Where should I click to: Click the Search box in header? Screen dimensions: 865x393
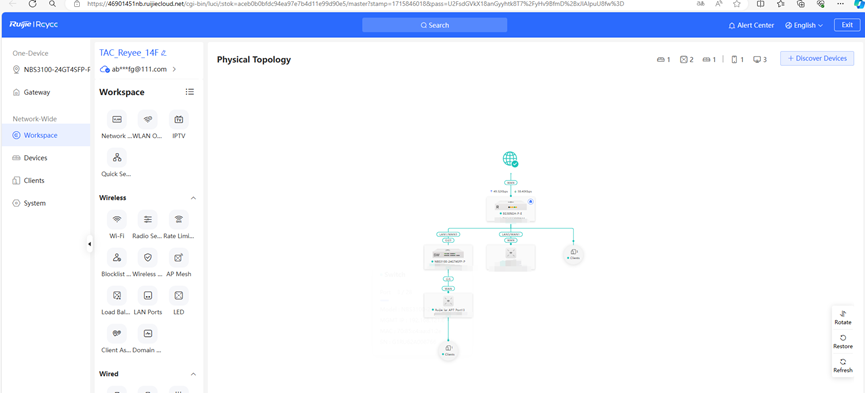(x=435, y=25)
